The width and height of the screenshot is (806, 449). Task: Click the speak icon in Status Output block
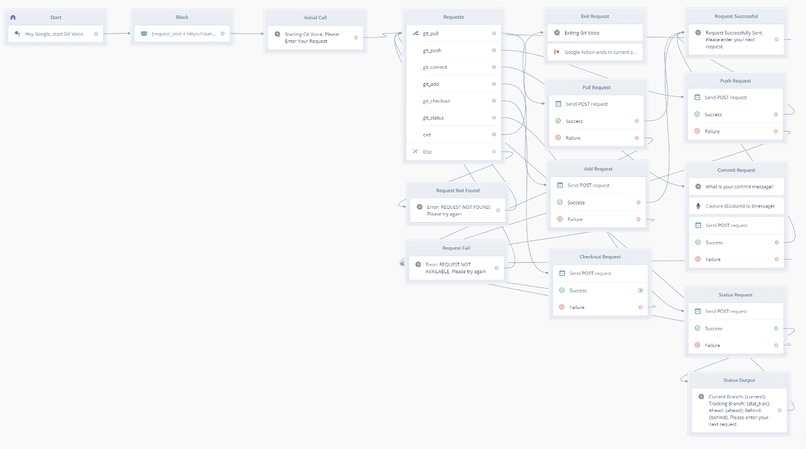[701, 396]
